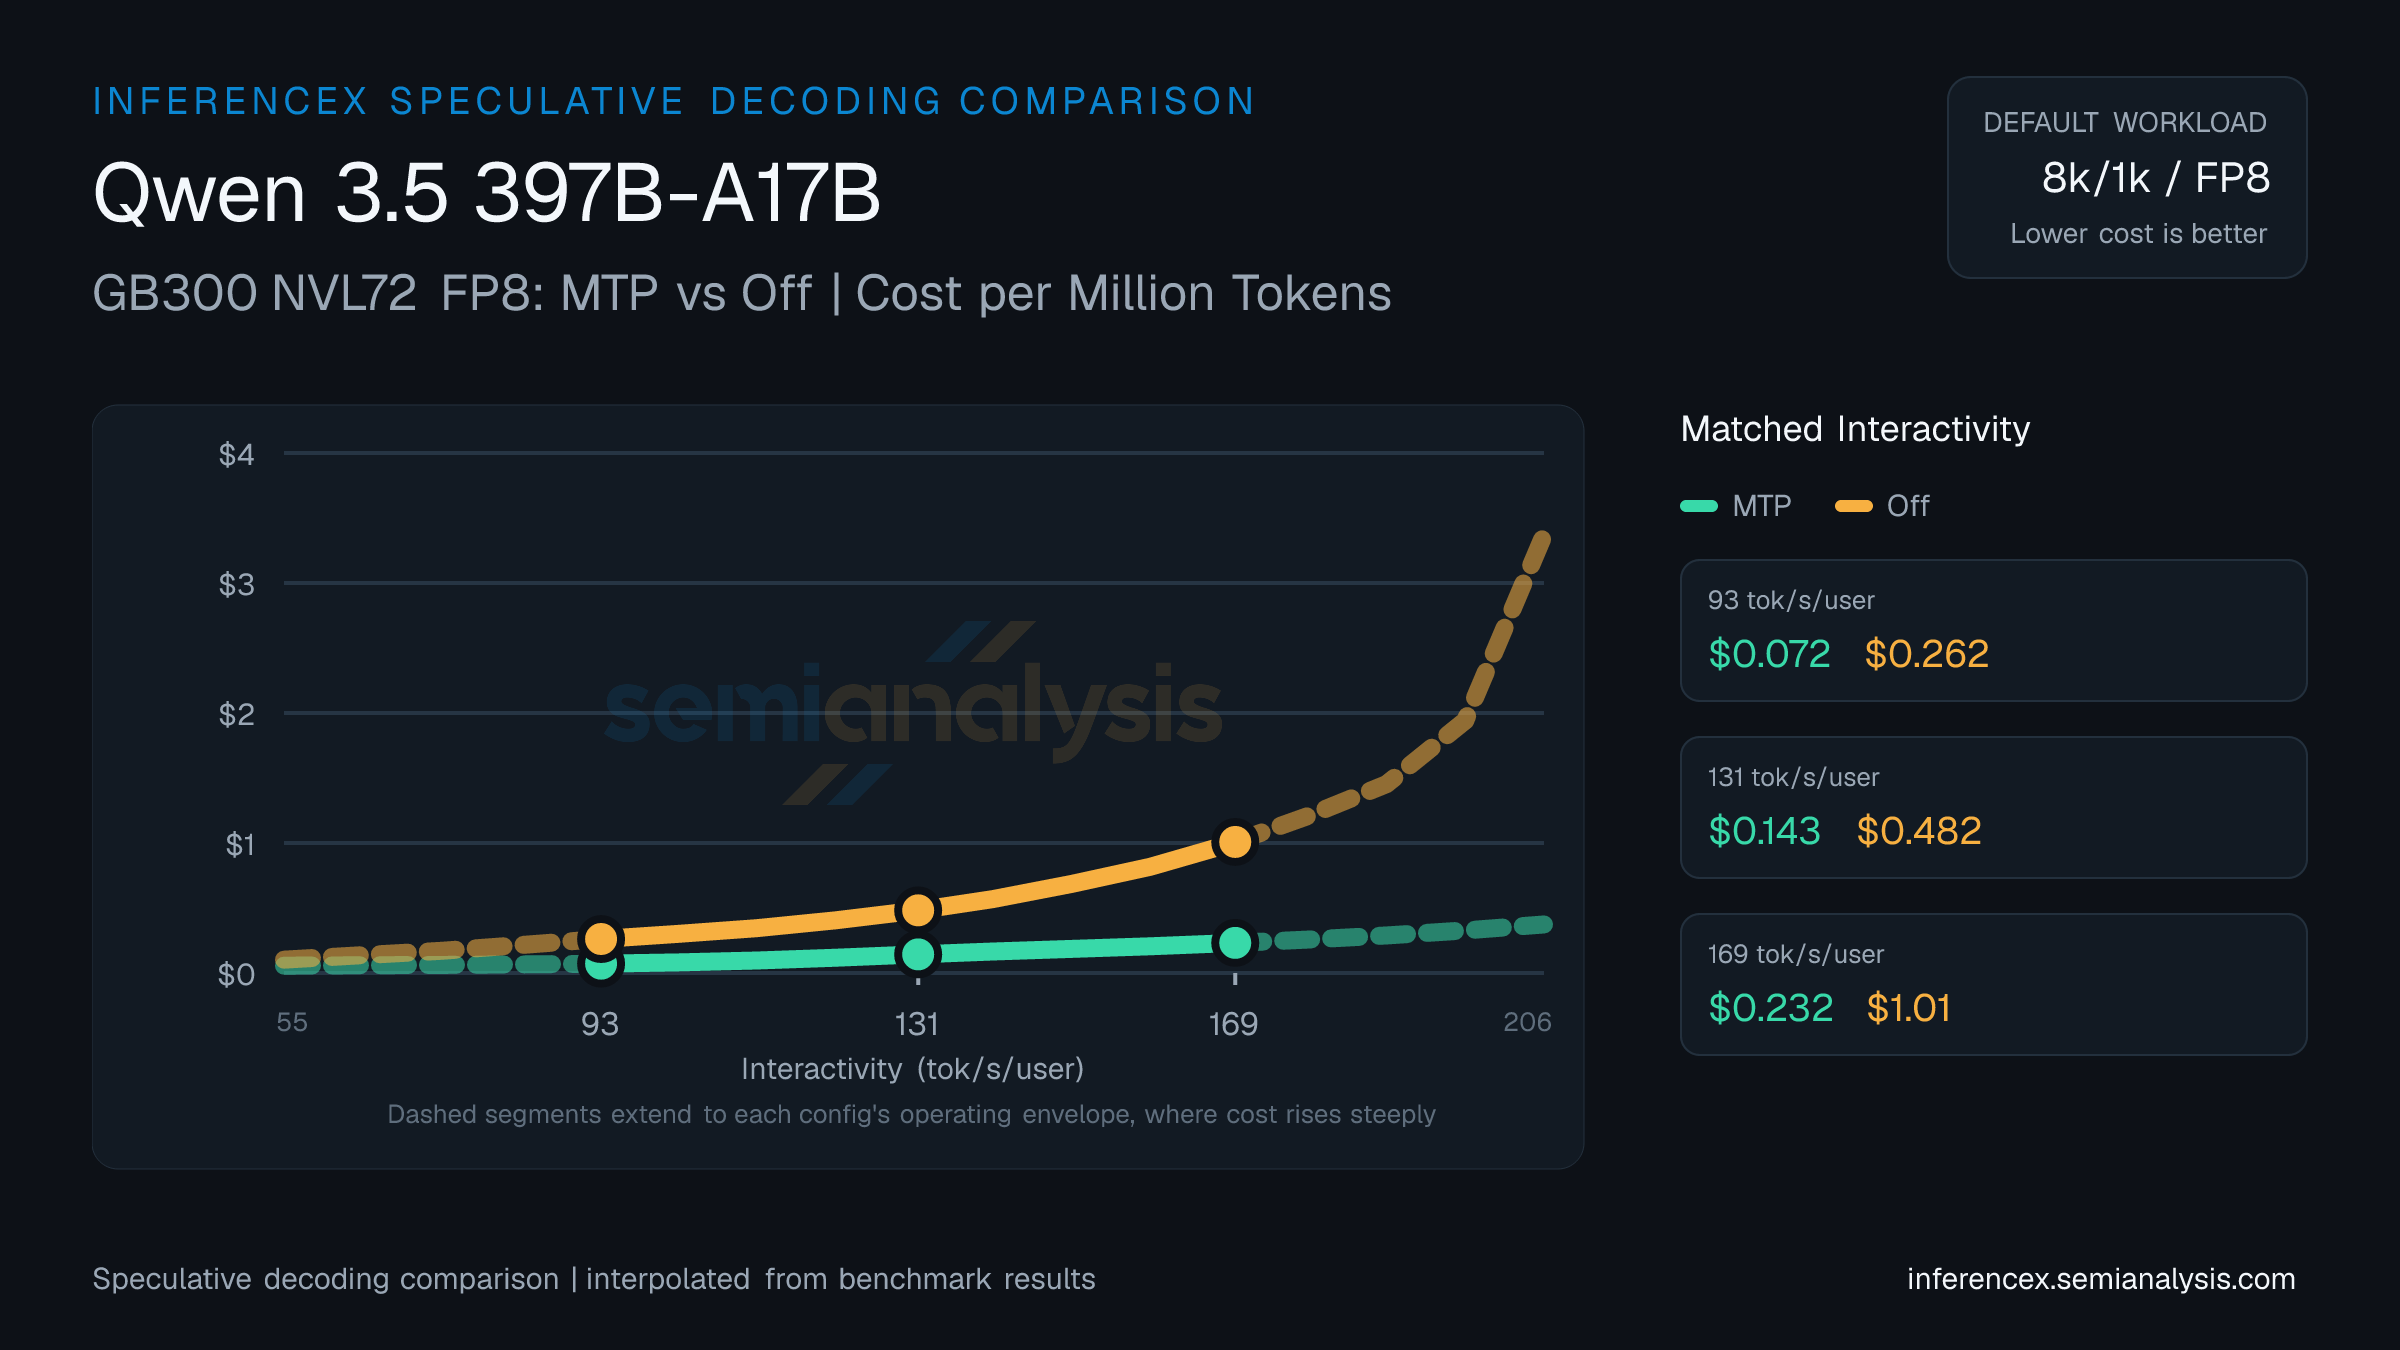Click the semianalysis watermark logo in chart

coord(913,711)
